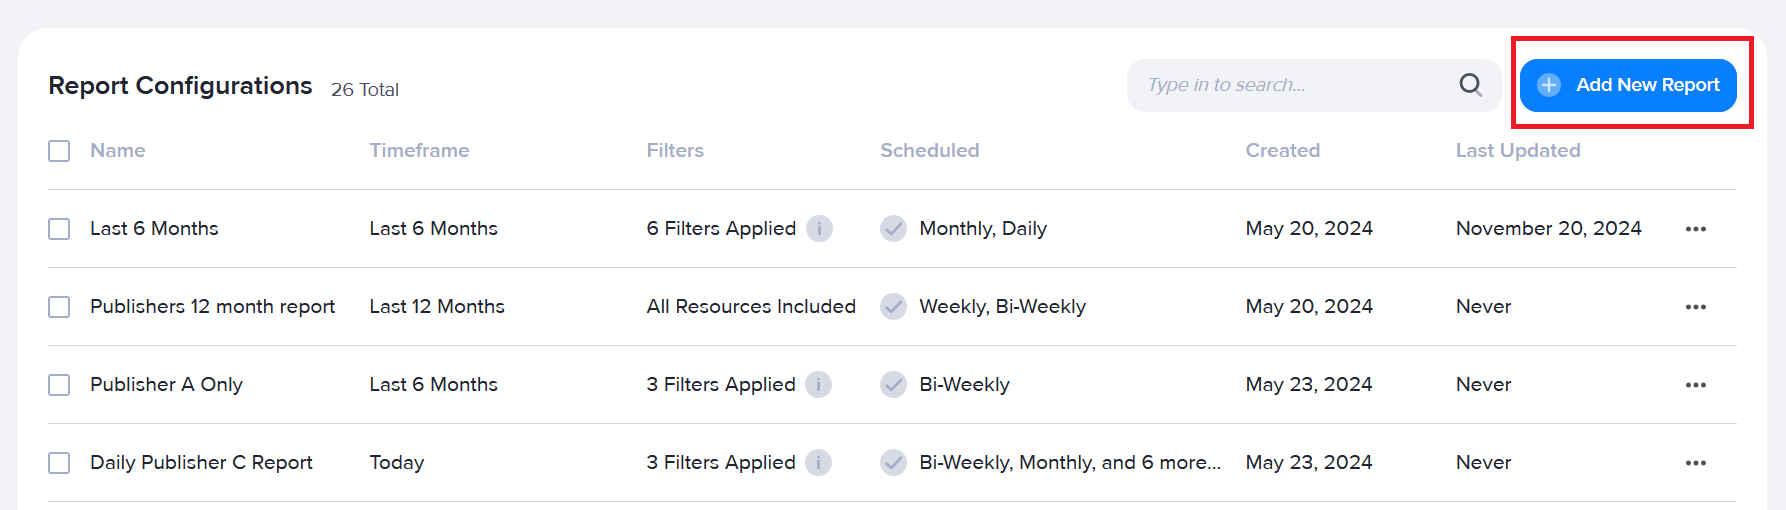
Task: Click the Add New Report button
Action: click(x=1628, y=85)
